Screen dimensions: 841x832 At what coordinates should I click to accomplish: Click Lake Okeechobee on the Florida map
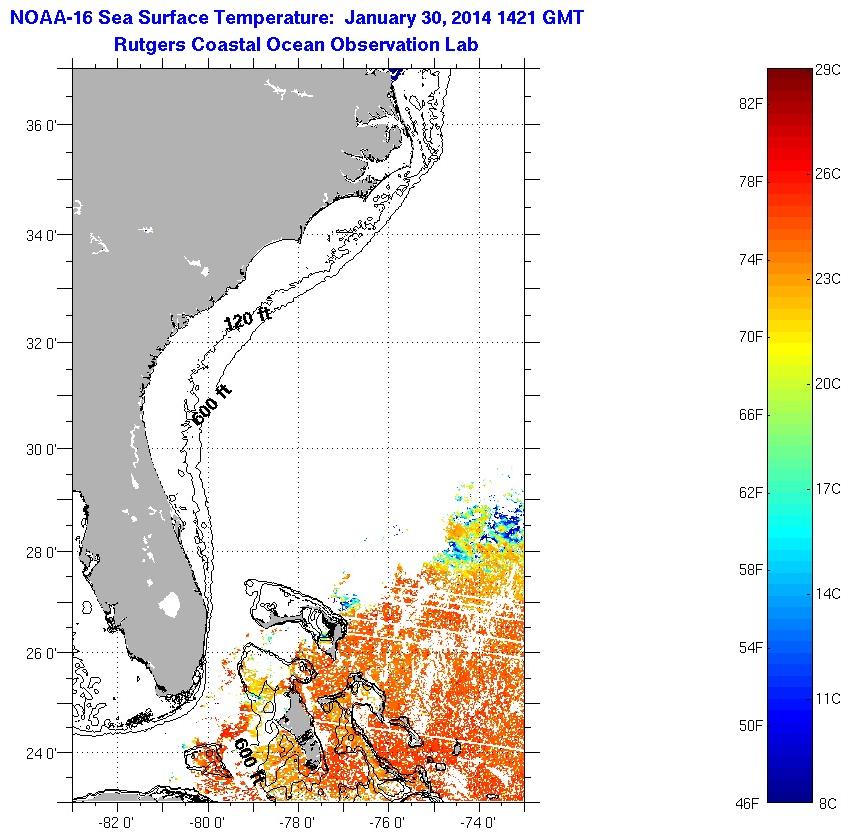(170, 604)
